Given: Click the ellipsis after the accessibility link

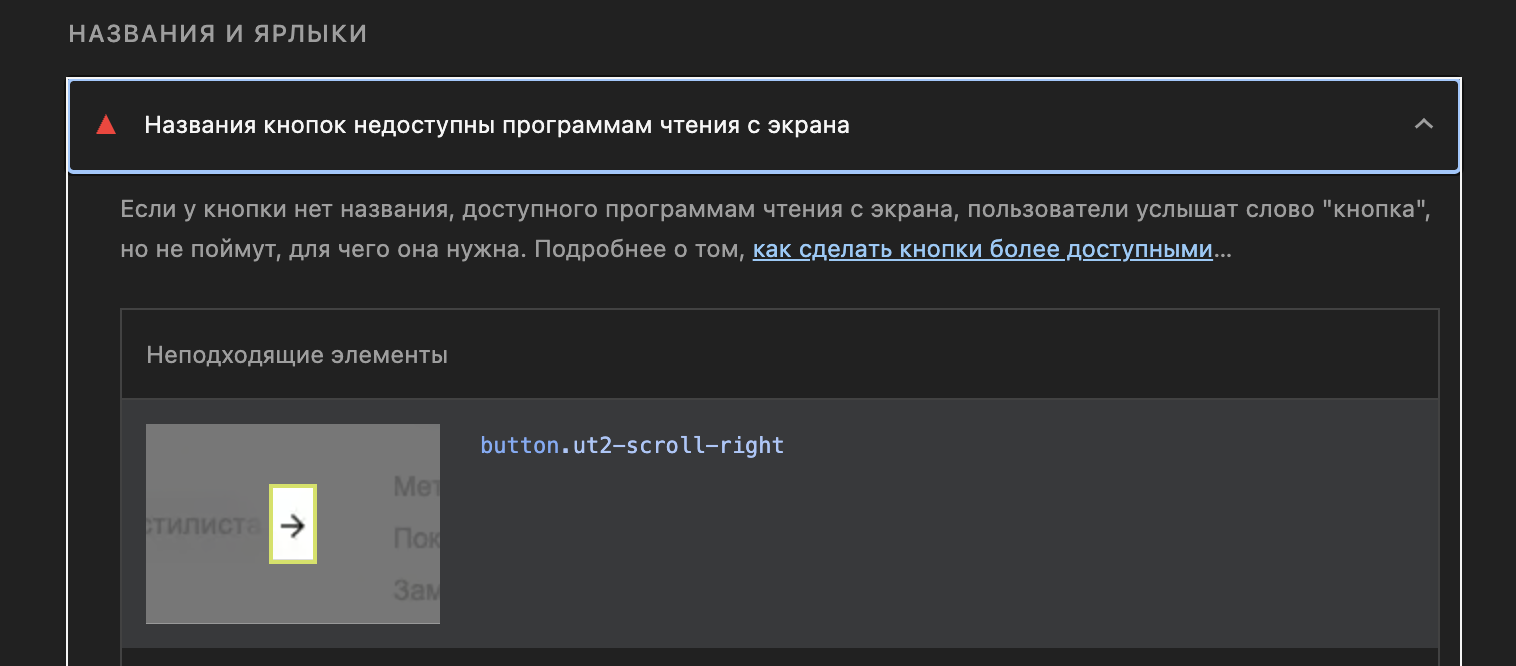Looking at the screenshot, I should click(x=1223, y=249).
